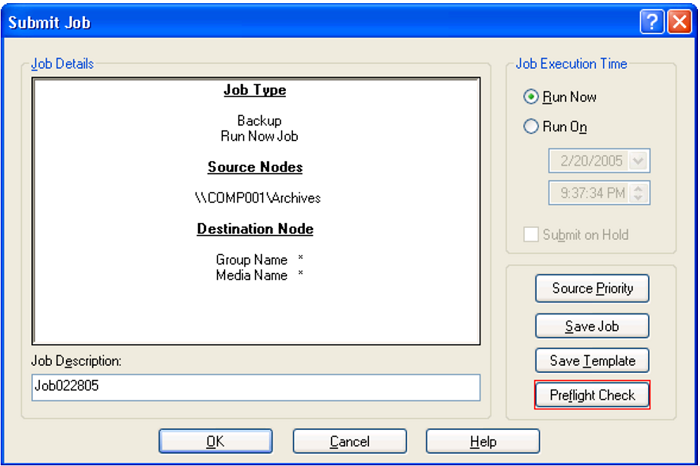Click the Job Execution Time group label
700x466 pixels.
(571, 63)
